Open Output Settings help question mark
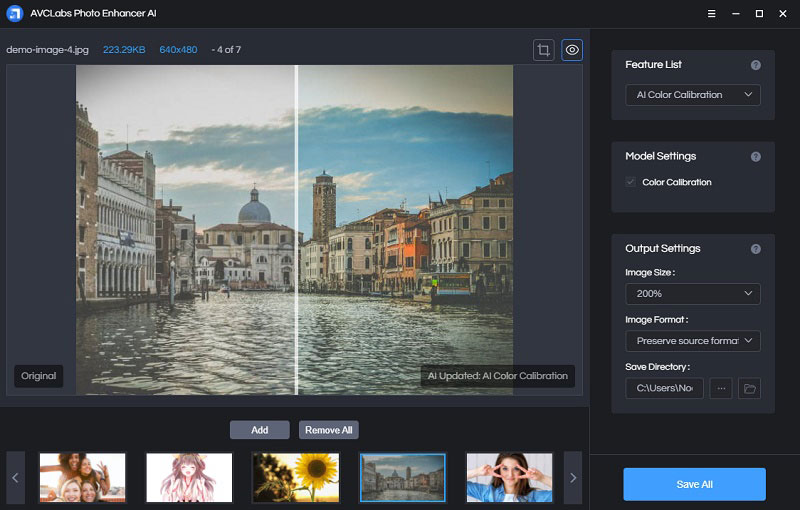800x510 pixels. point(756,249)
